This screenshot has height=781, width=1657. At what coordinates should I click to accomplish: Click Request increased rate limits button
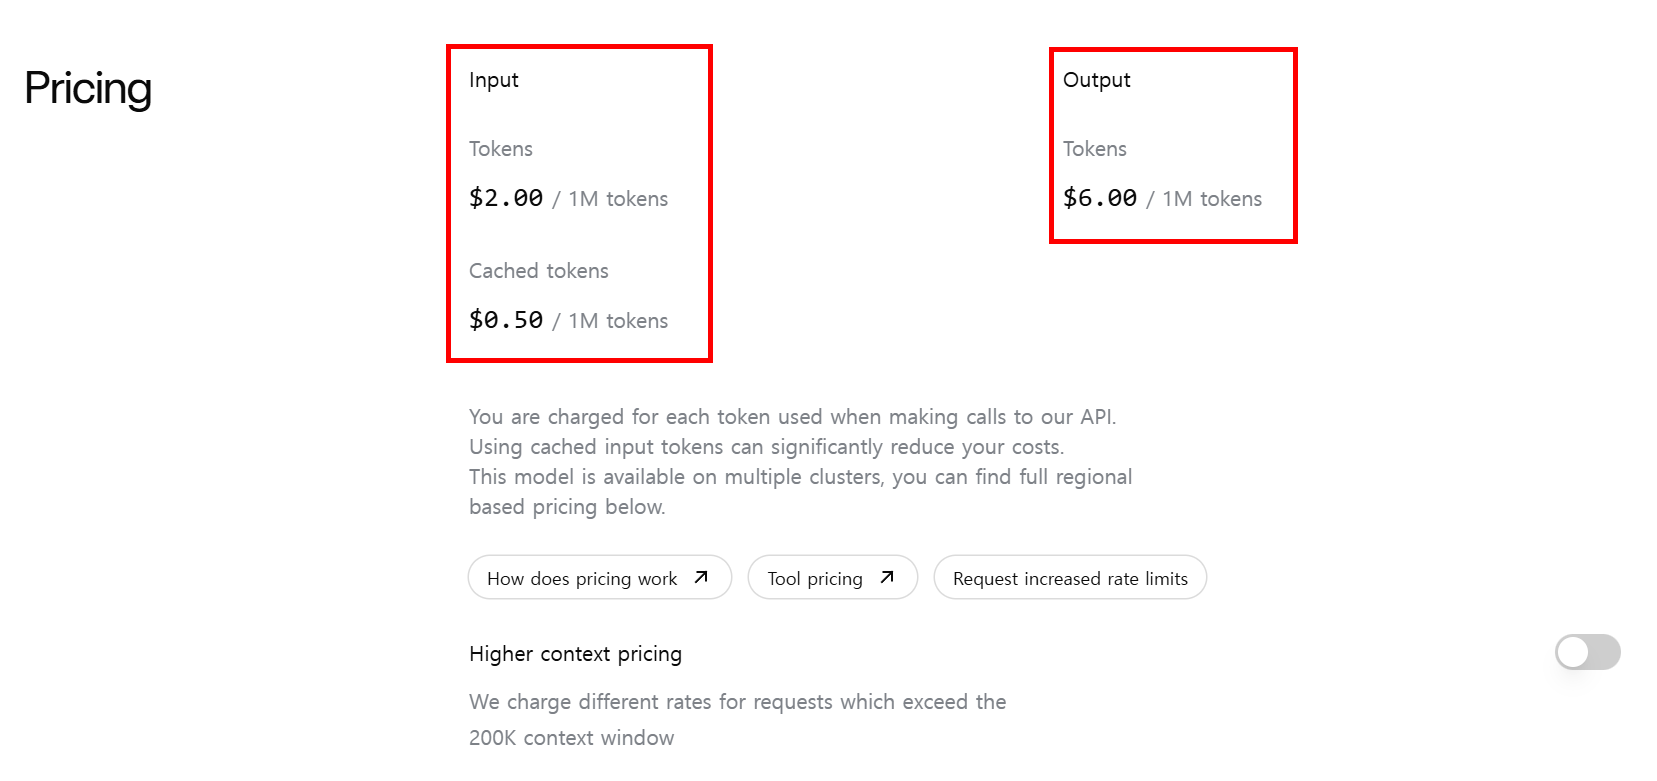(1070, 577)
